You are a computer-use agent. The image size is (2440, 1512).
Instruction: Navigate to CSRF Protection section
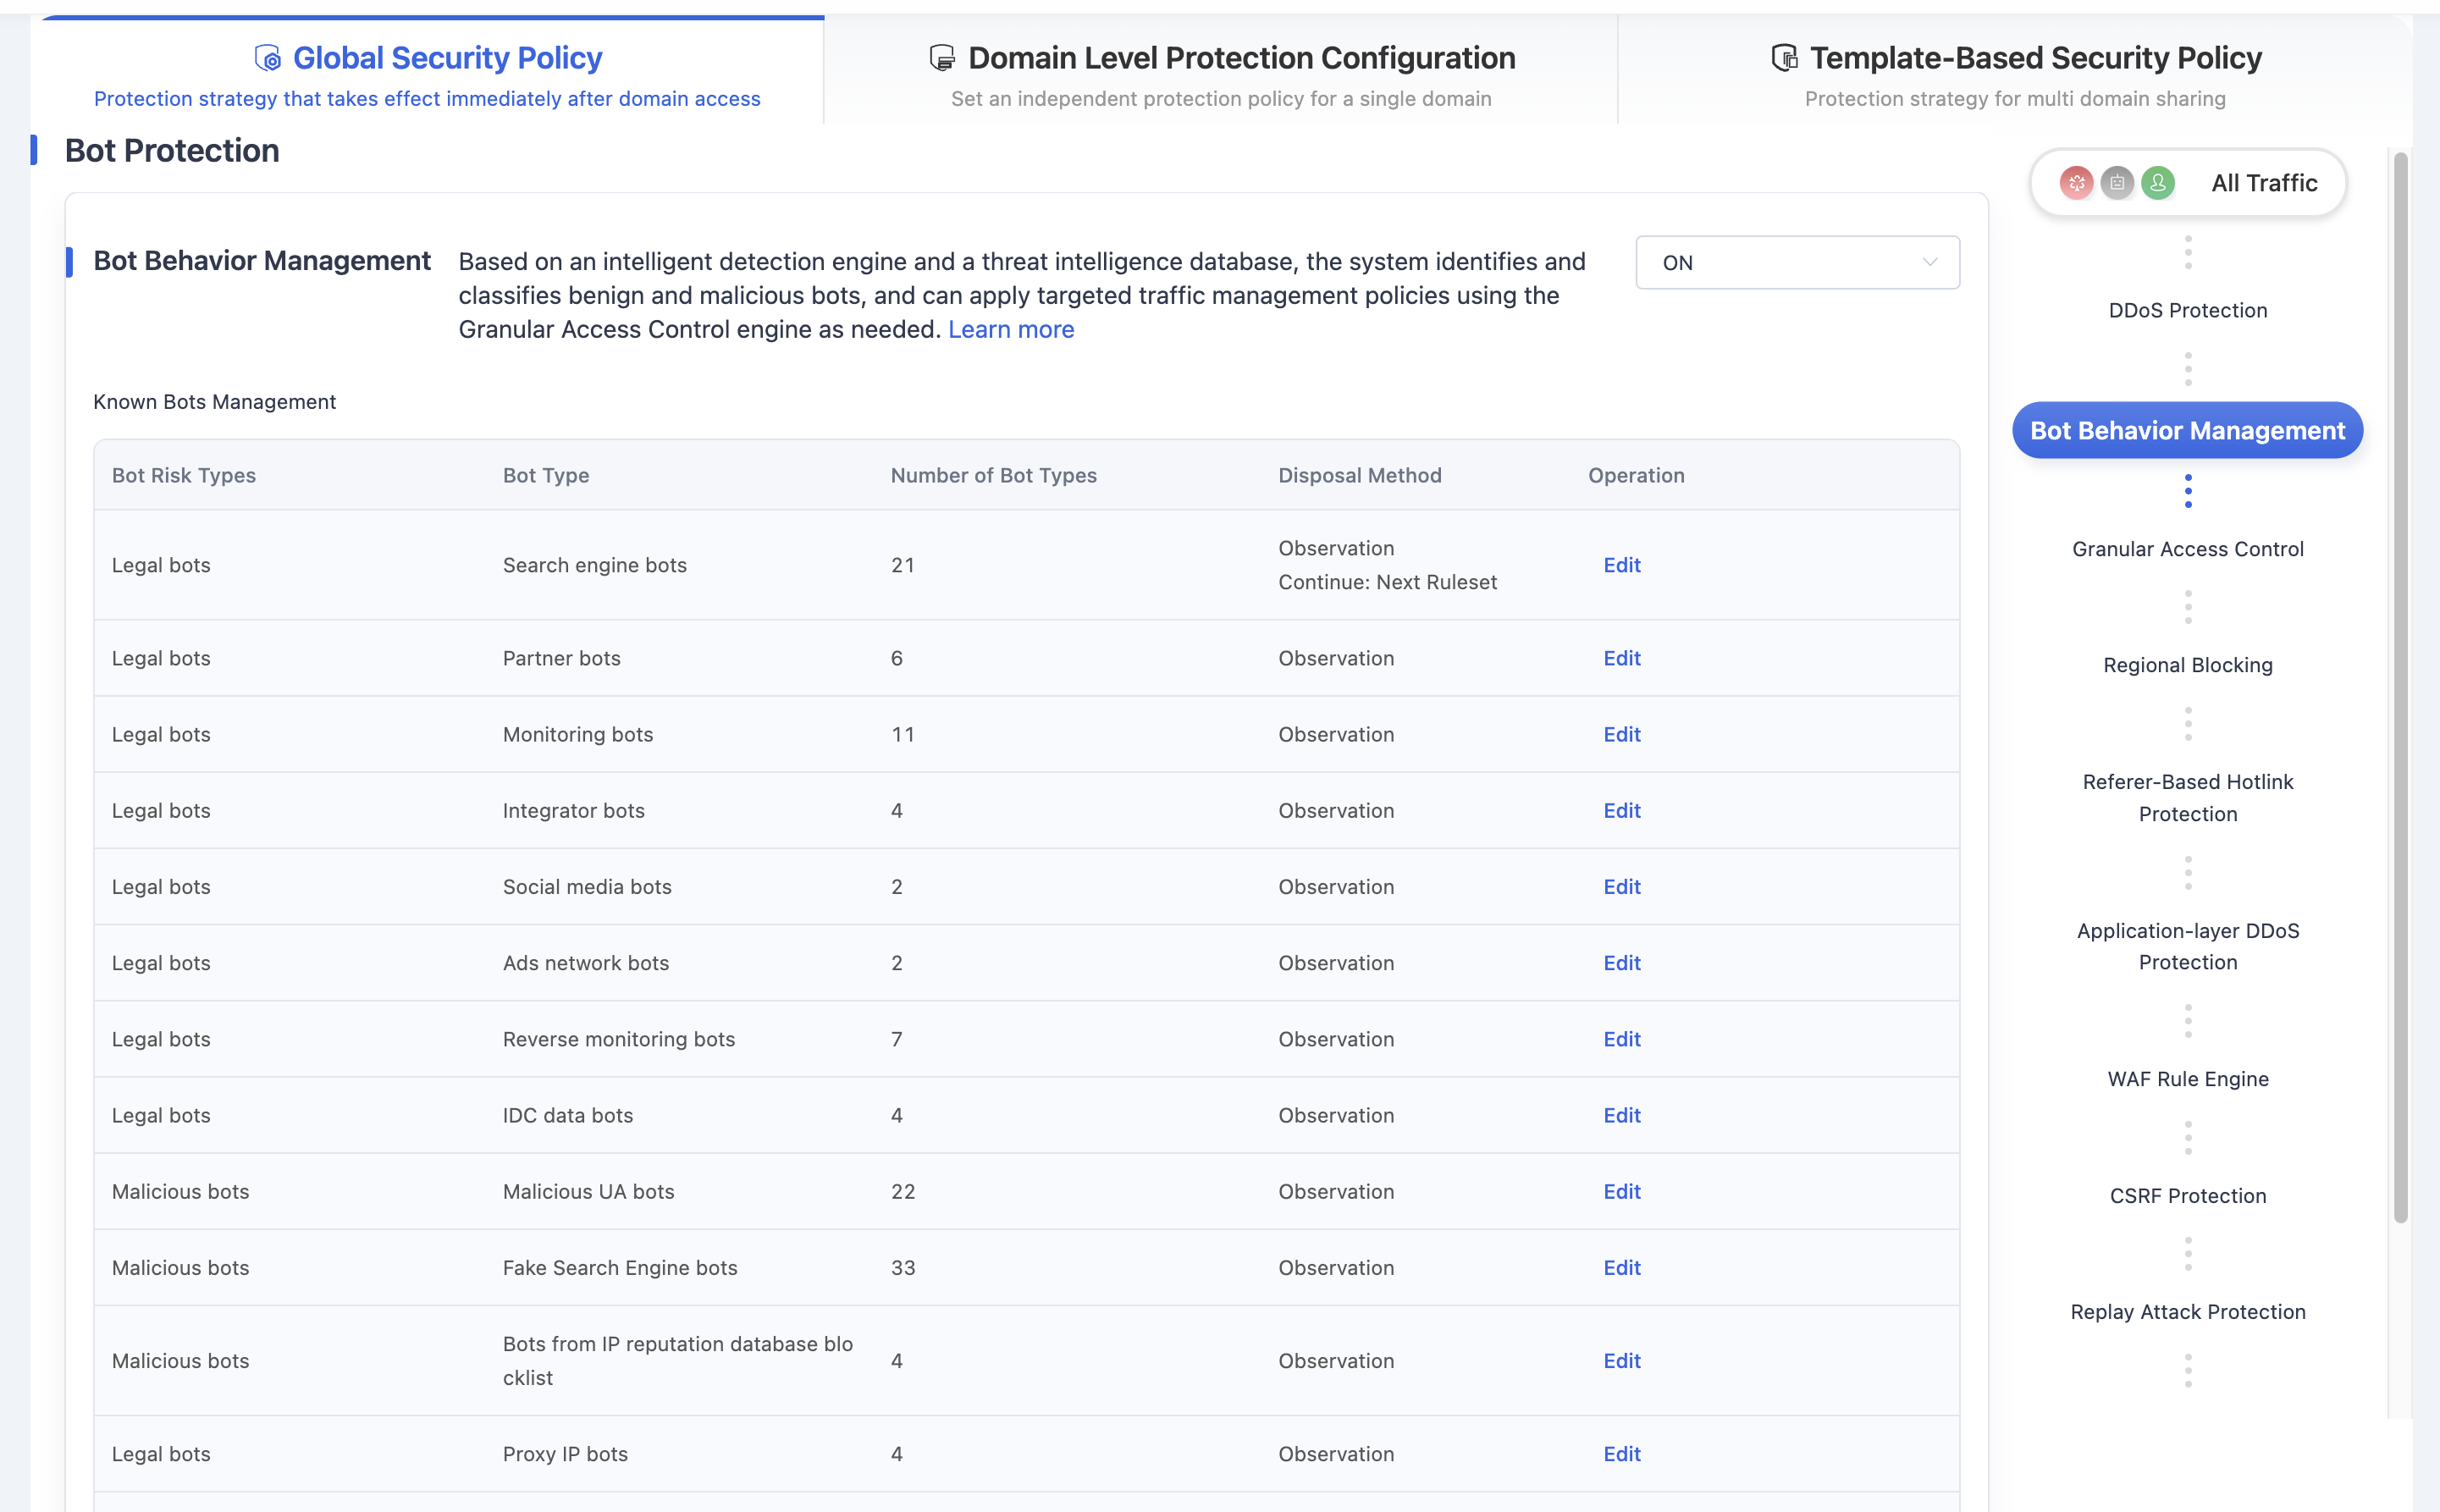pos(2188,1196)
